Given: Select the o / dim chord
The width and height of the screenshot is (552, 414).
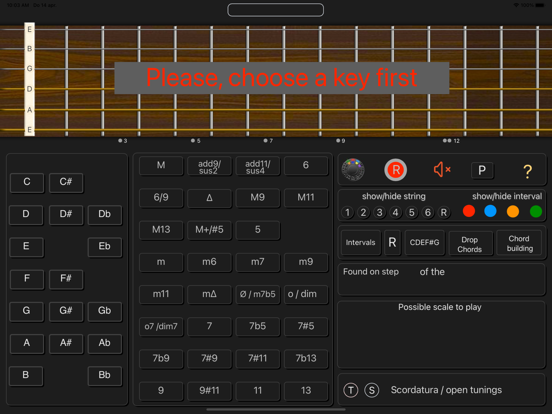Looking at the screenshot, I should coord(306,294).
